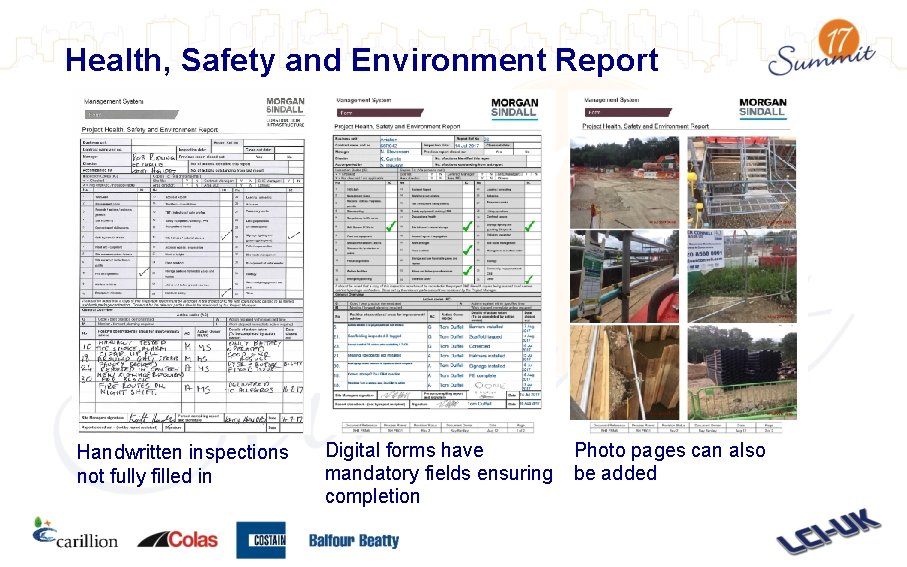This screenshot has width=907, height=567.
Task: Open the construction site road photo
Action: pos(624,182)
